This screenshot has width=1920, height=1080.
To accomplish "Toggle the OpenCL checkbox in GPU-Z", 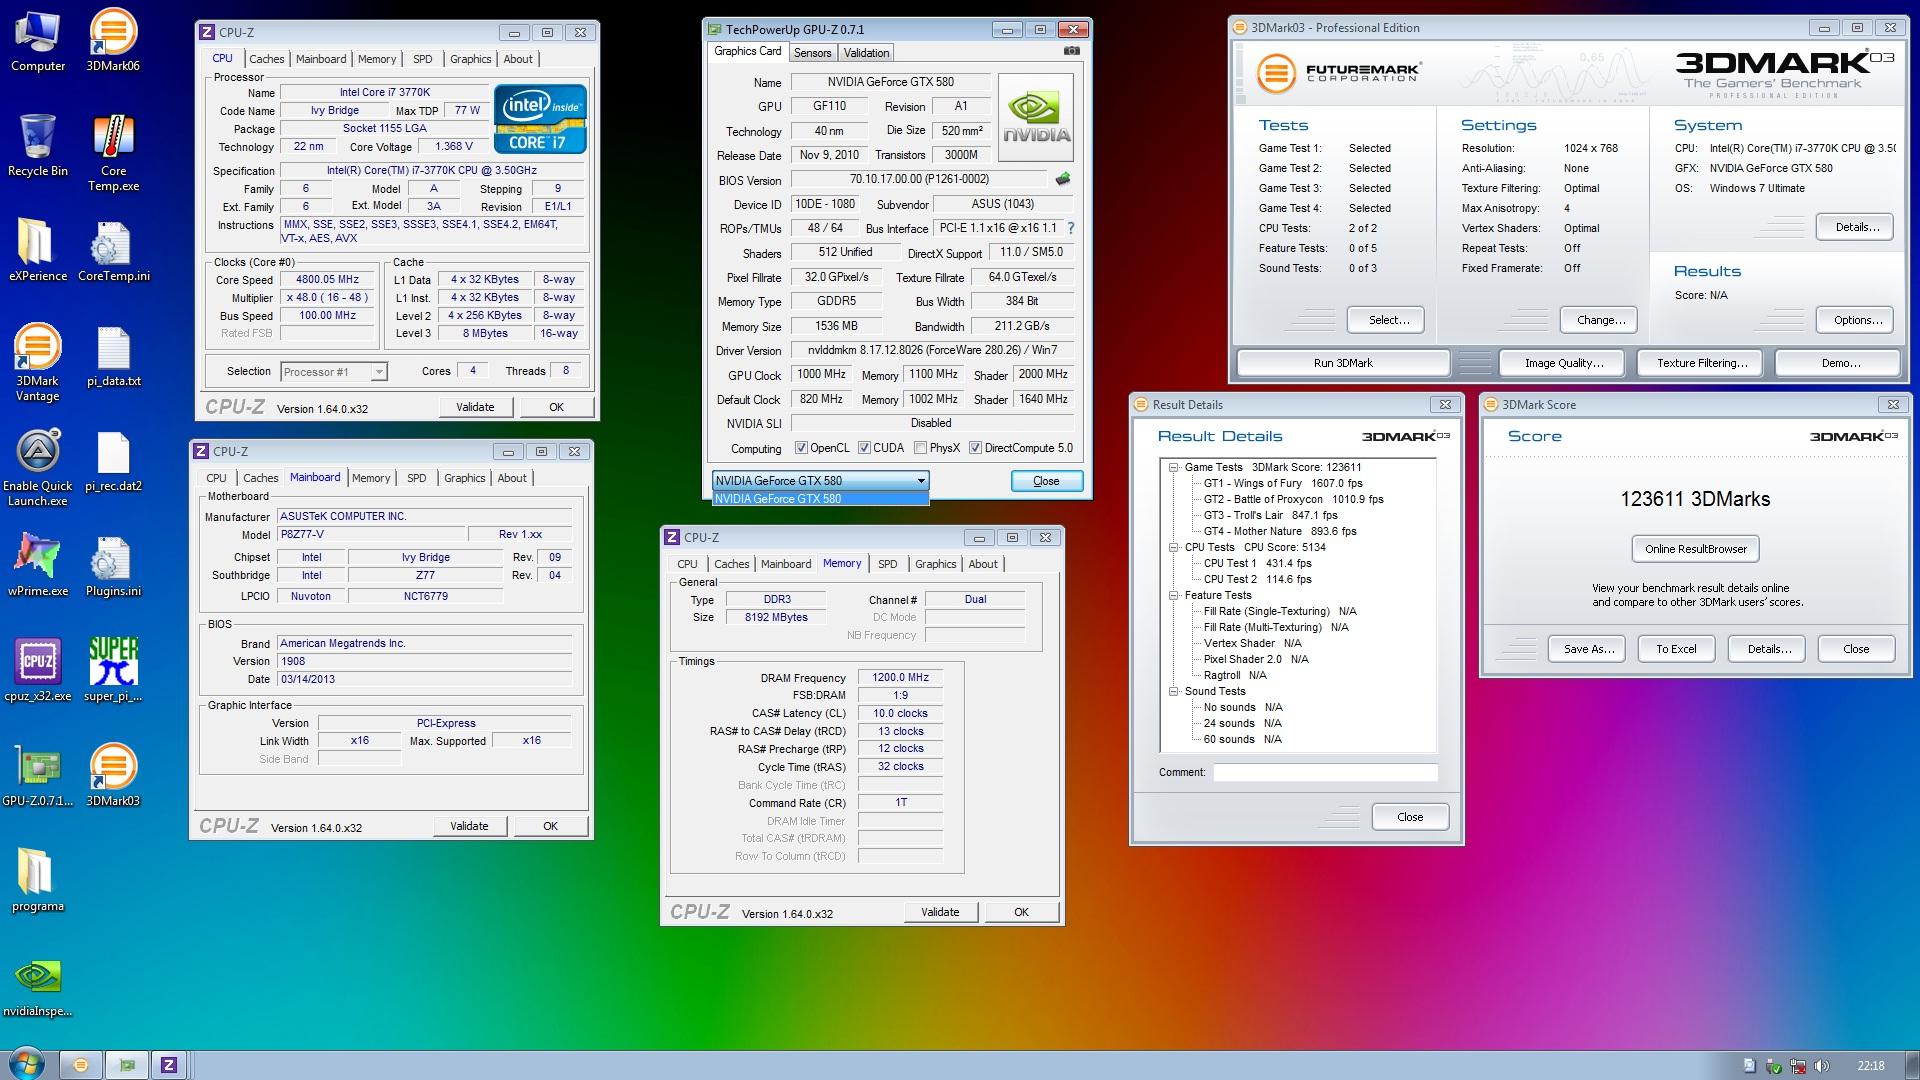I will point(801,448).
